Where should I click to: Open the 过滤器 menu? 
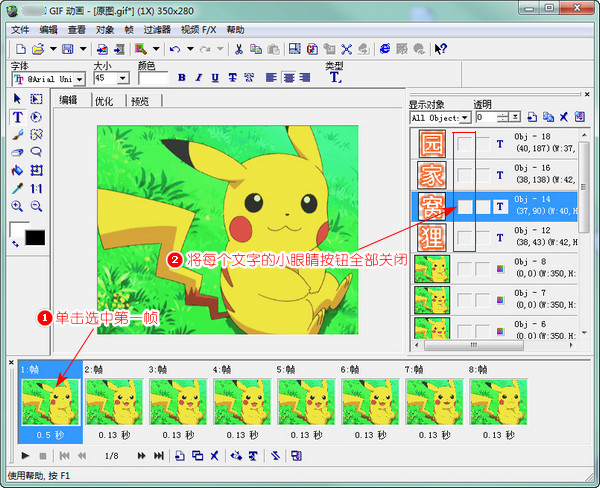click(x=157, y=30)
